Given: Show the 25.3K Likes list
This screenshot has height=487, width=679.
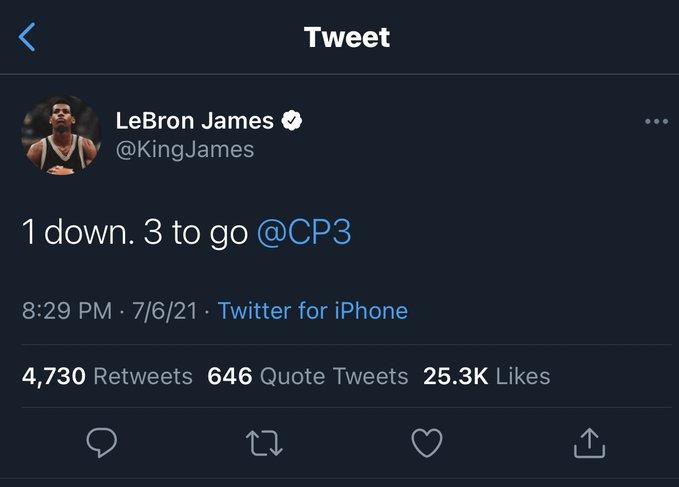Looking at the screenshot, I should pyautogui.click(x=487, y=376).
